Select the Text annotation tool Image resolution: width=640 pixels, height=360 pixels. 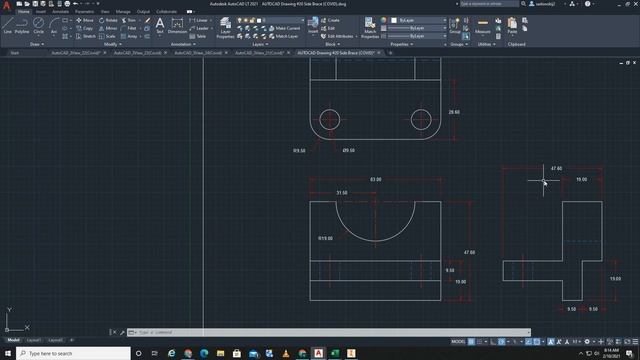[160, 26]
